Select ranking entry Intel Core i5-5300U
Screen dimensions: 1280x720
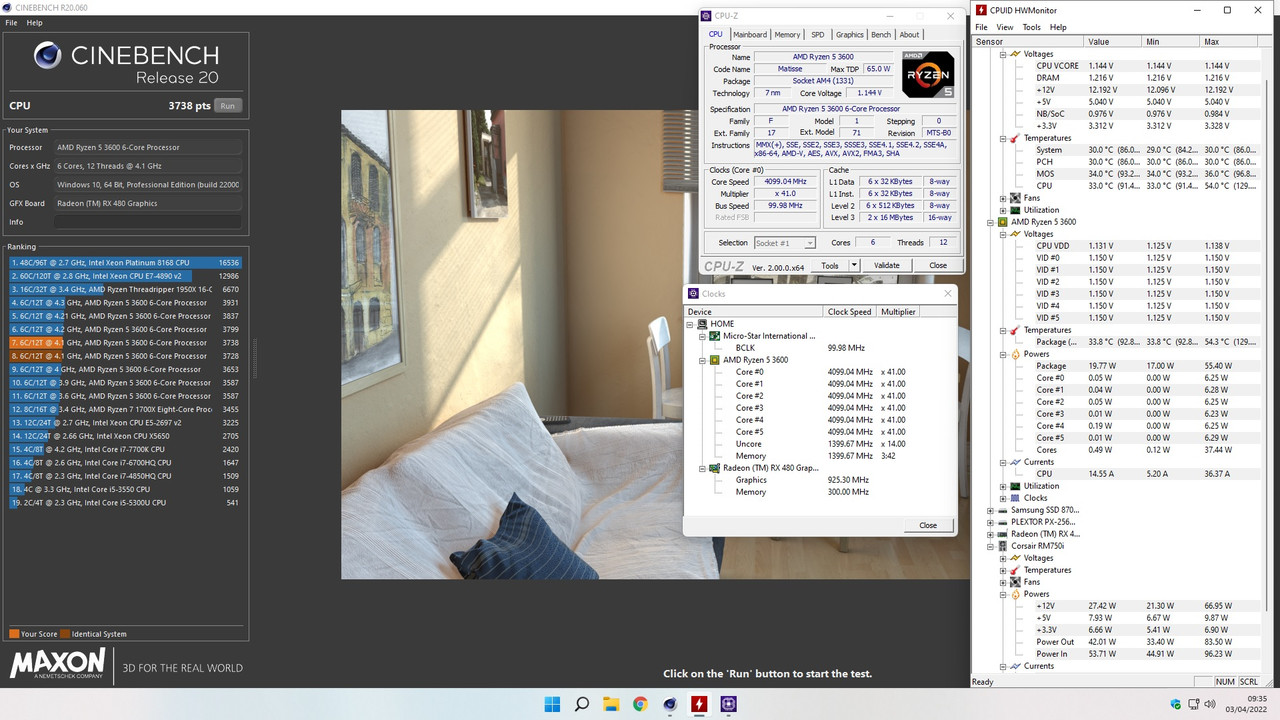pos(125,503)
